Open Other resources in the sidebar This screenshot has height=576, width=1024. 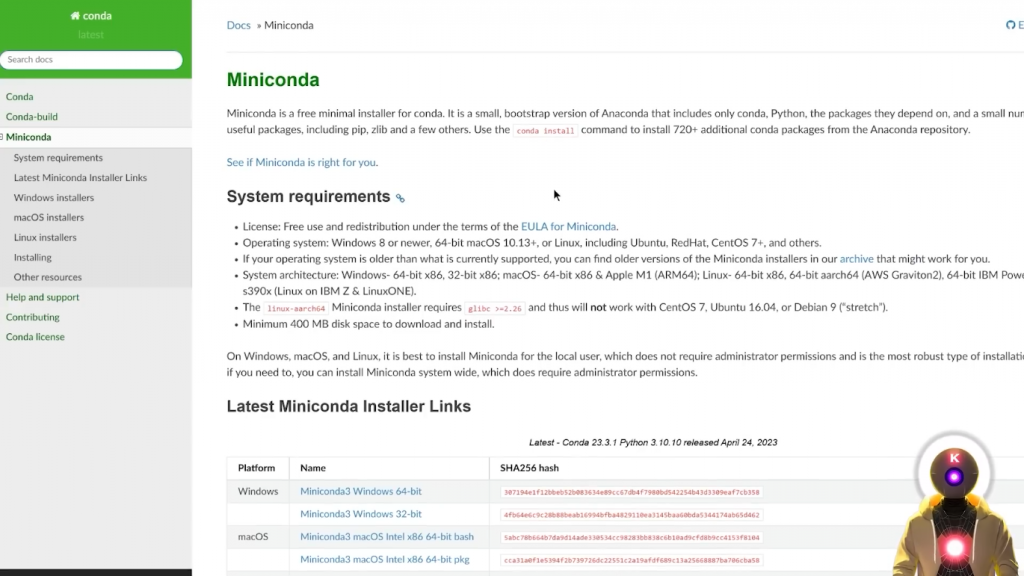tap(48, 277)
